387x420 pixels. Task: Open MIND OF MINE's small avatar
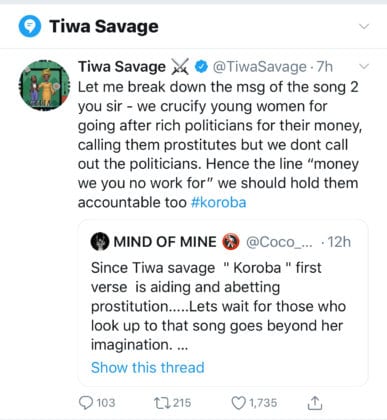tap(100, 242)
